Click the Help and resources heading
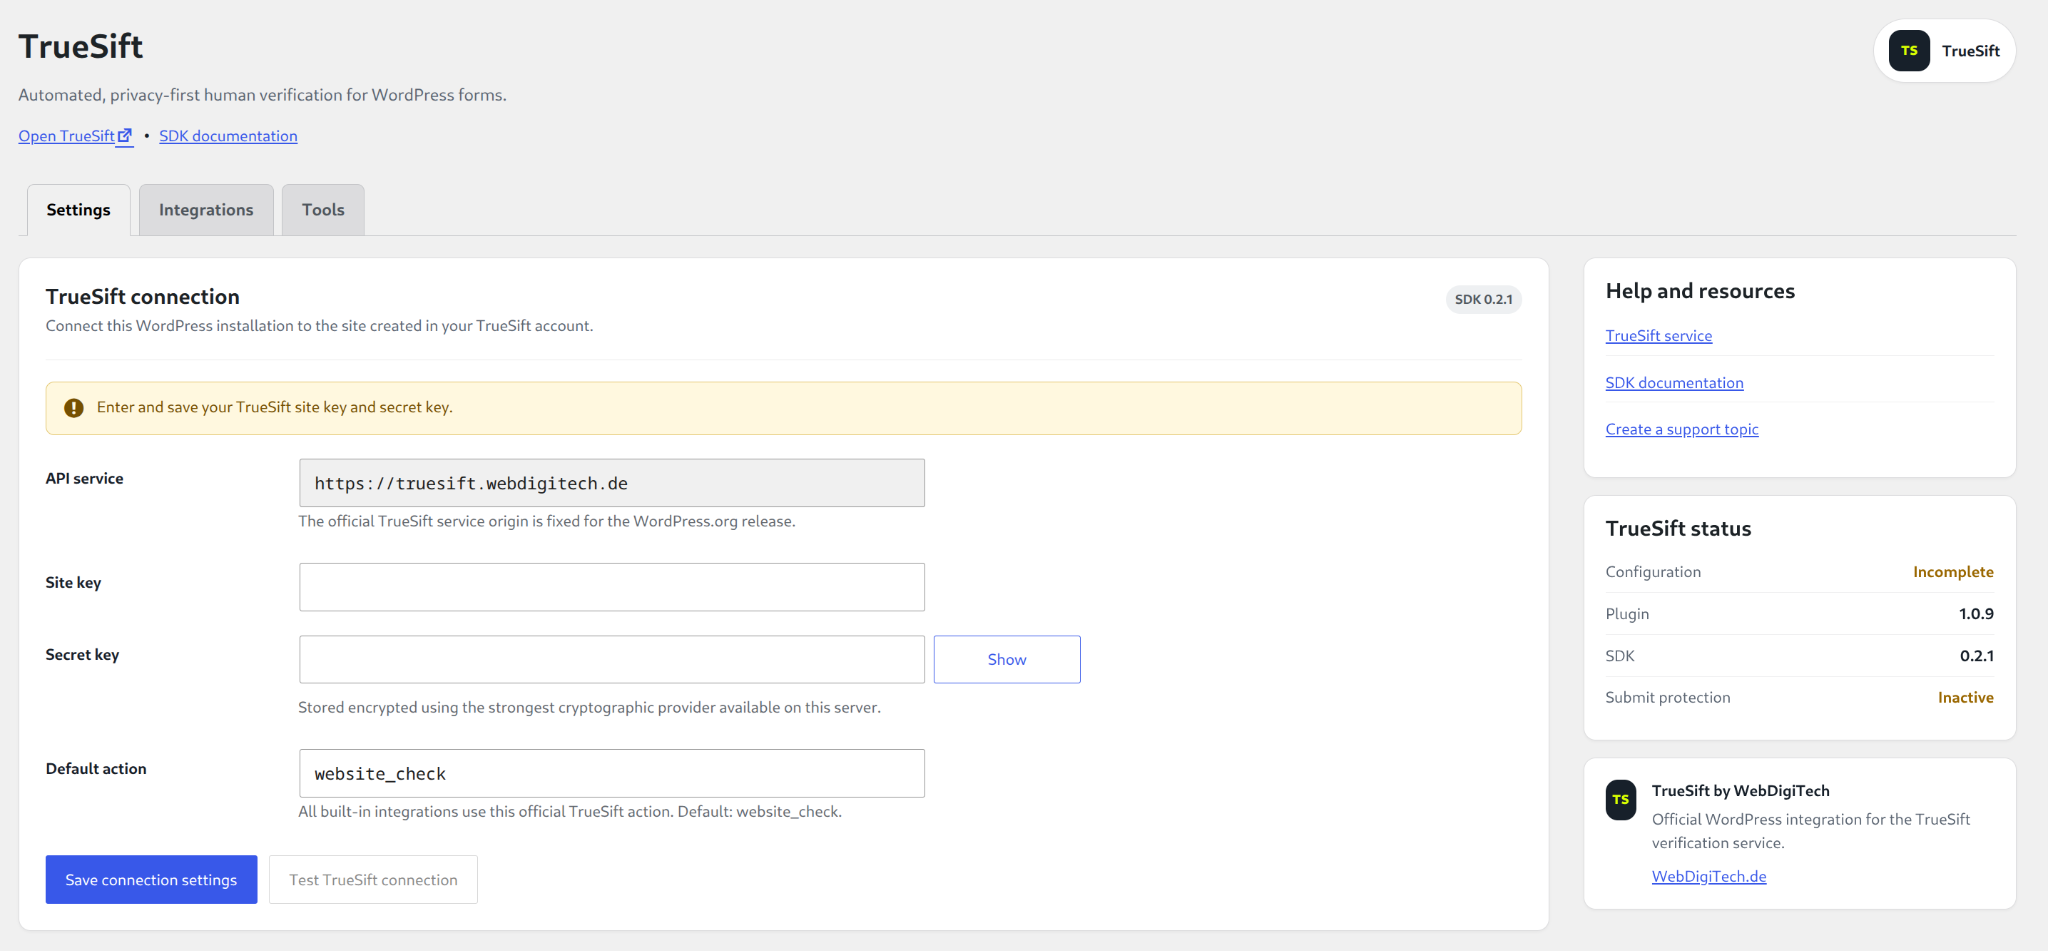Viewport: 2048px width, 951px height. [x=1700, y=291]
